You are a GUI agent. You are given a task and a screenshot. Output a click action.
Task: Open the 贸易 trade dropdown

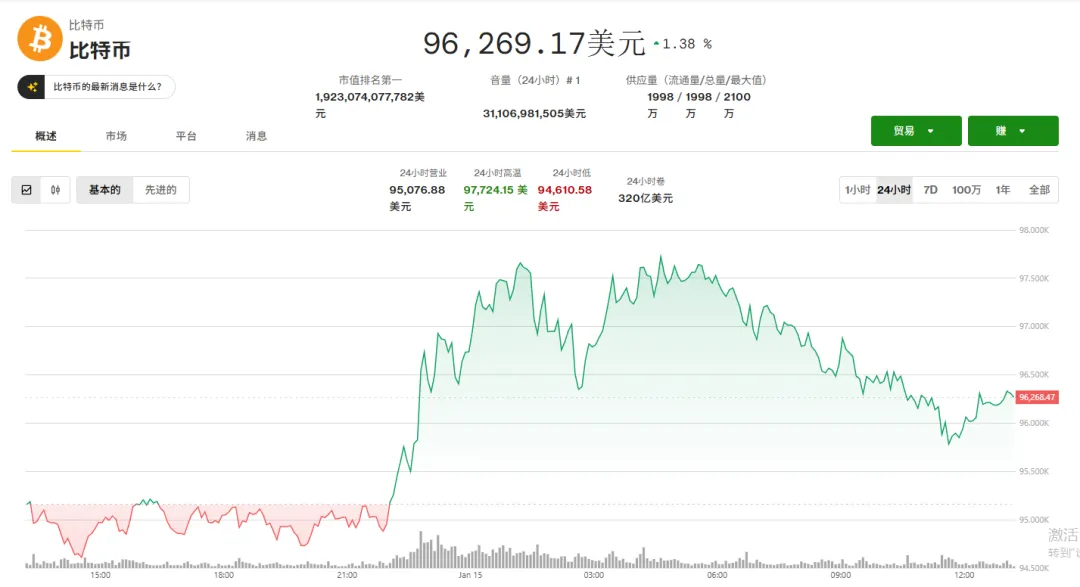coord(916,131)
